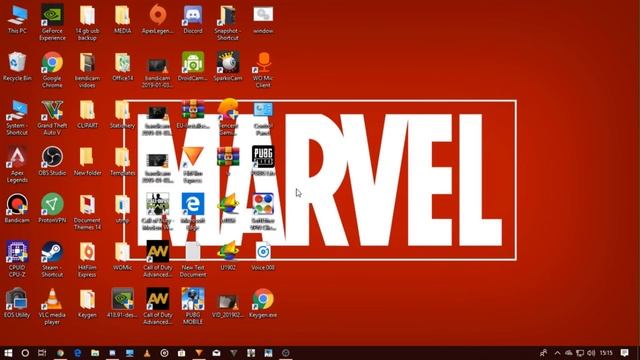The height and width of the screenshot is (360, 640).
Task: Select the 14 gb usb backup folder
Action: point(87,22)
